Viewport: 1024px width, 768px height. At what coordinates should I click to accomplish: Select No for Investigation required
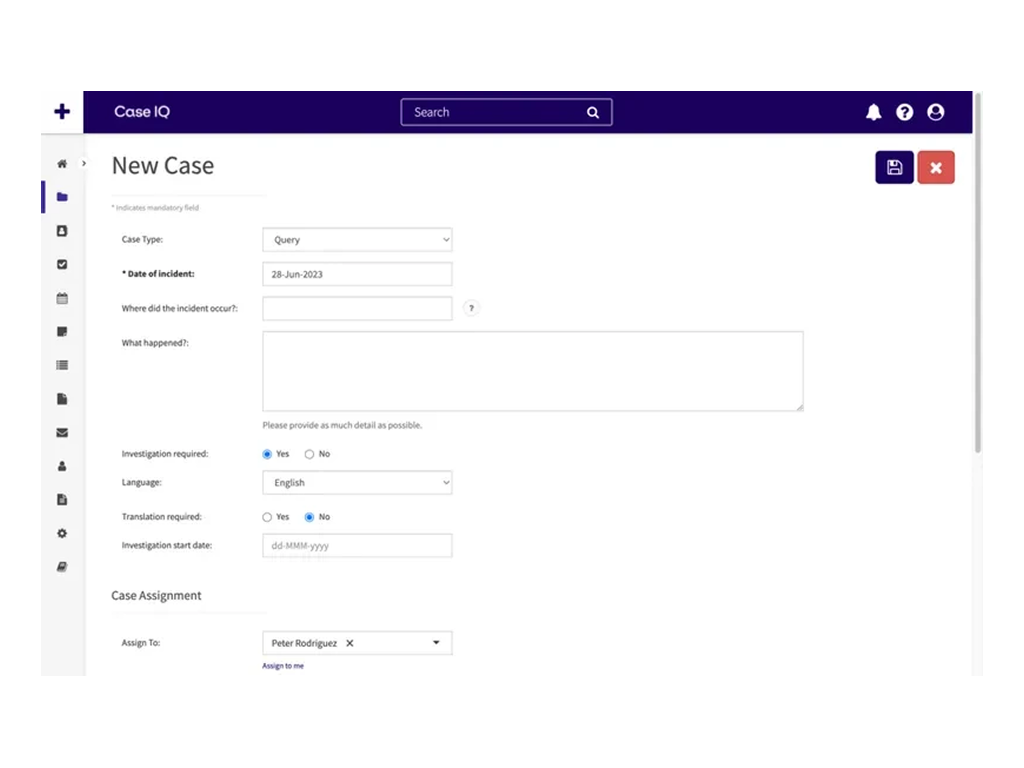[x=310, y=454]
